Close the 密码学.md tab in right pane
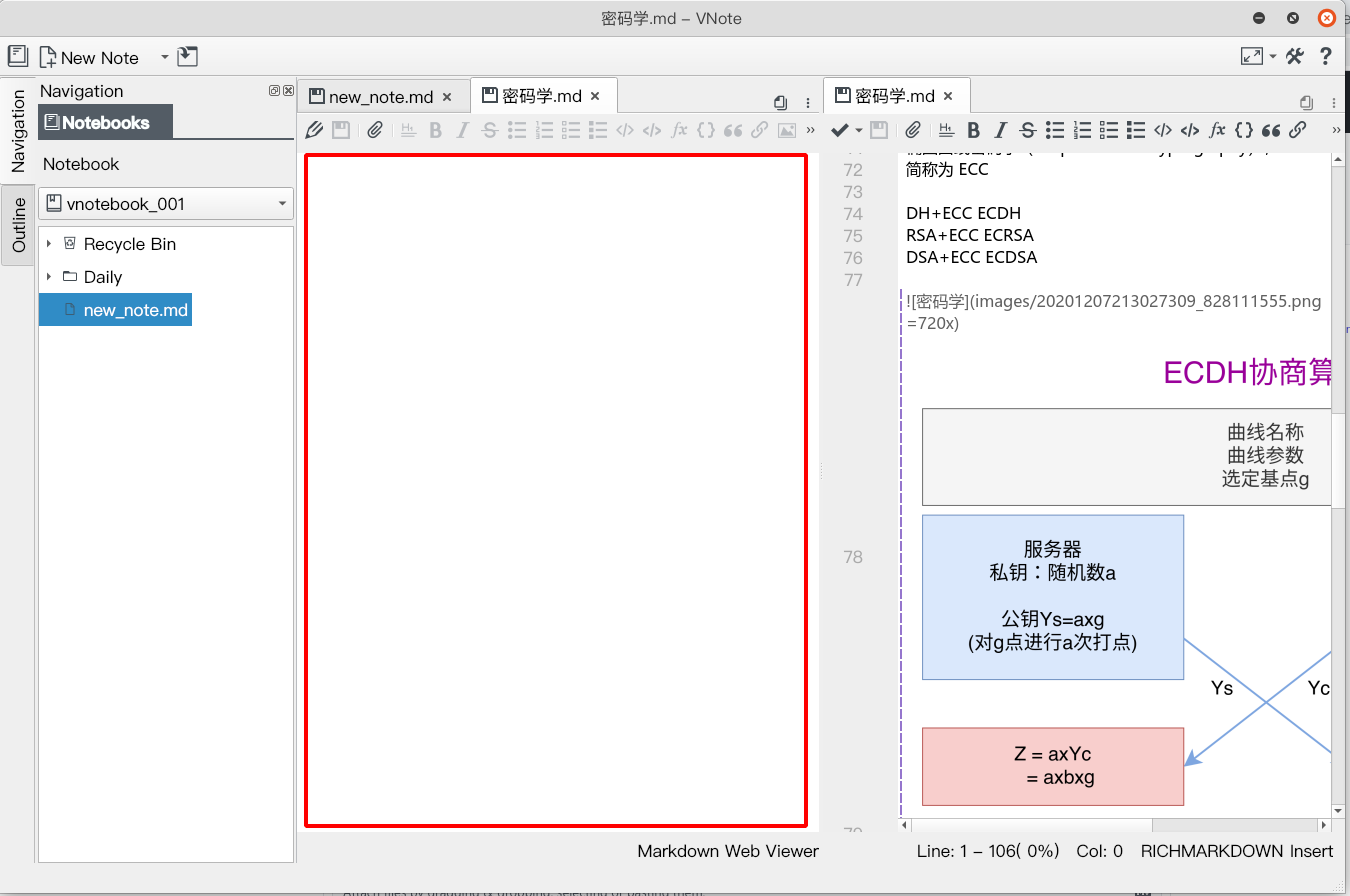 click(x=948, y=96)
